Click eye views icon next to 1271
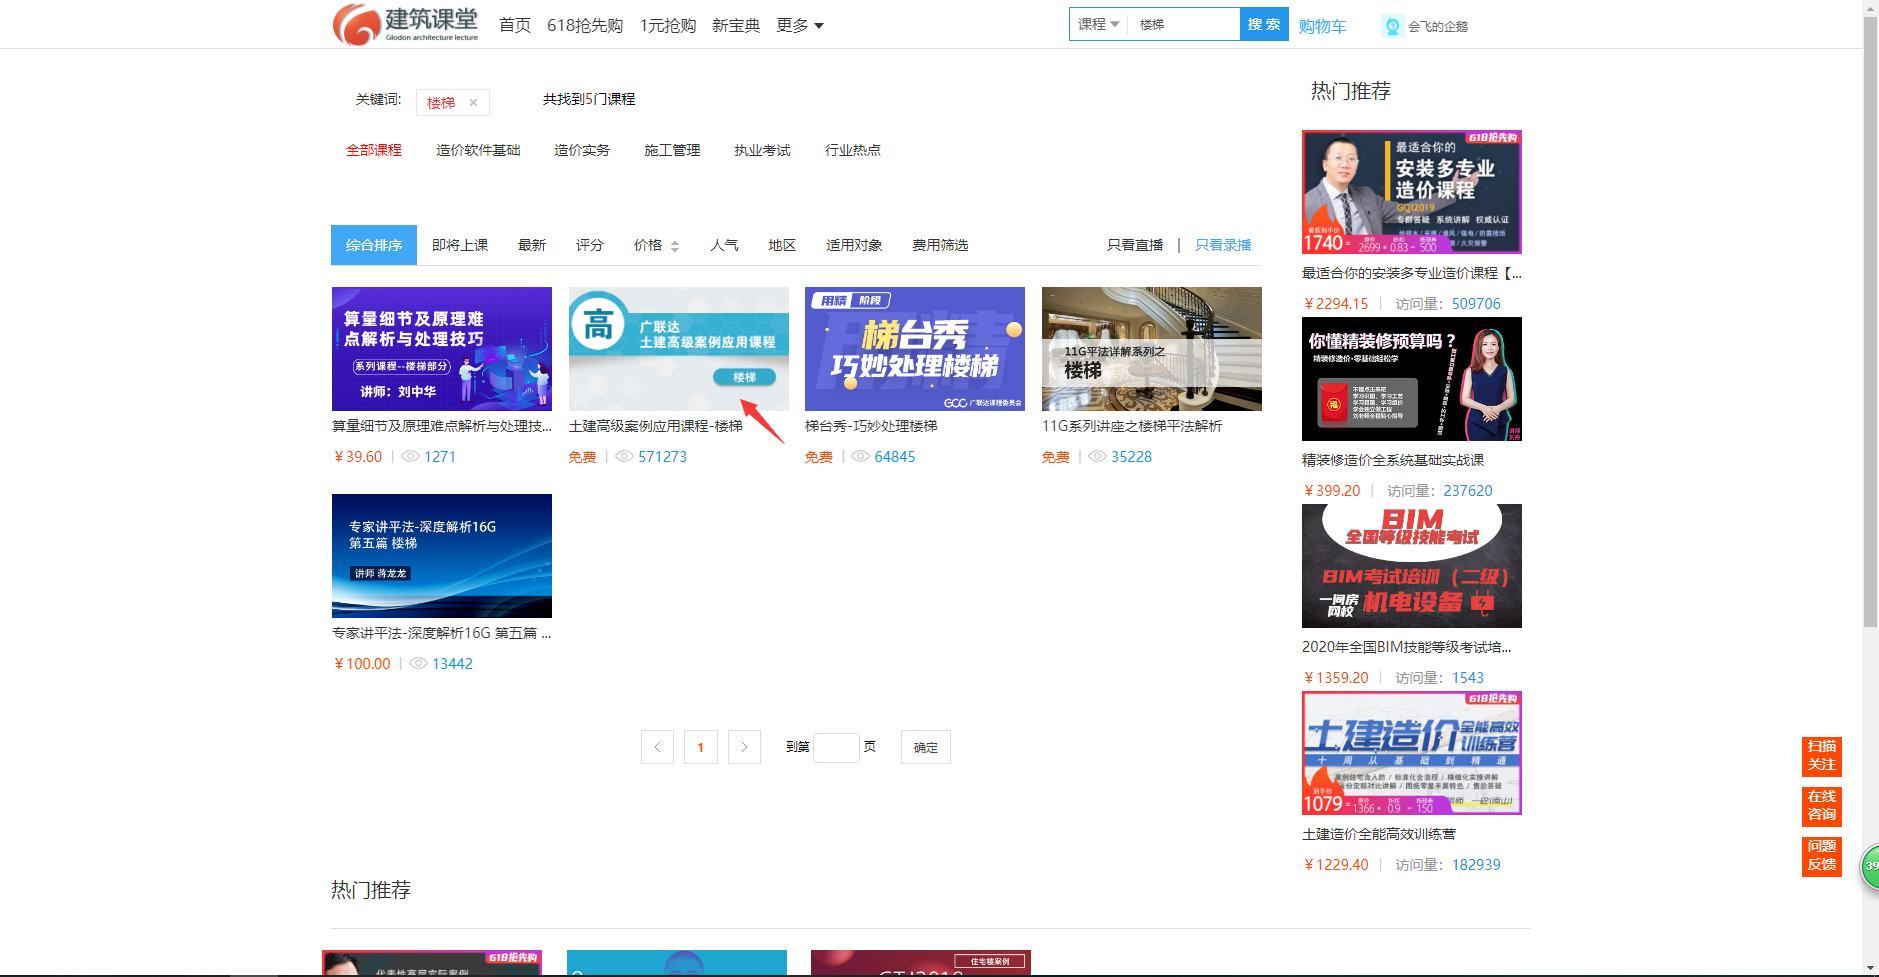The width and height of the screenshot is (1879, 977). coord(410,457)
